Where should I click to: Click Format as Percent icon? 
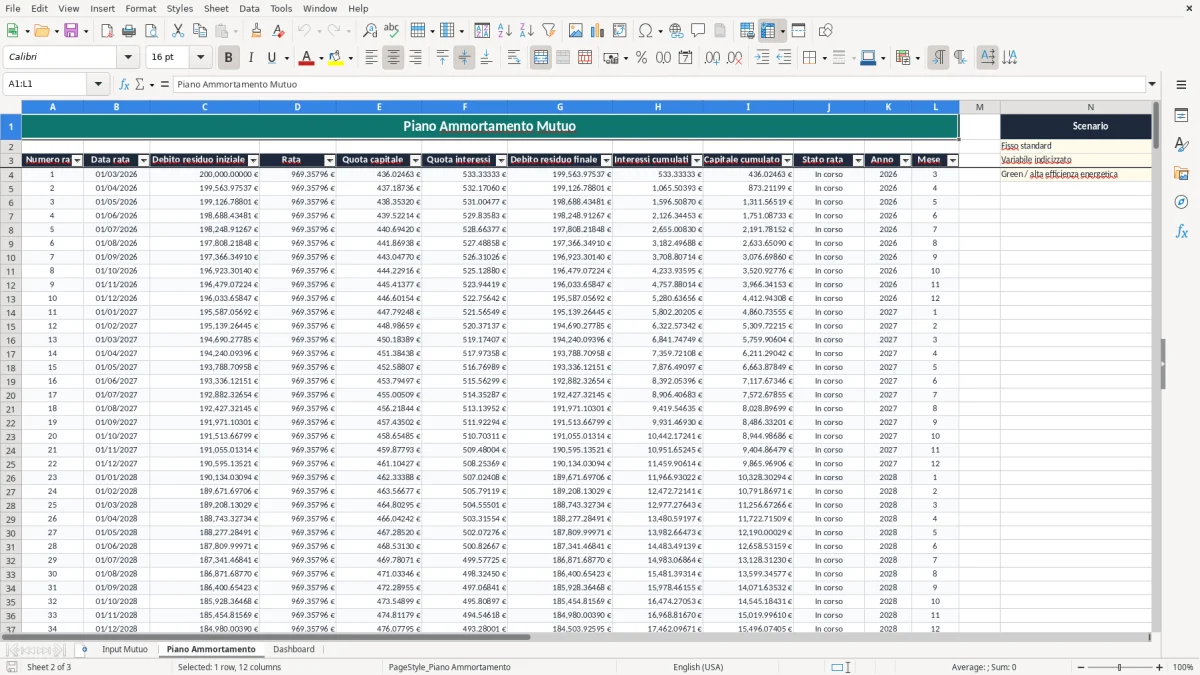tap(641, 58)
